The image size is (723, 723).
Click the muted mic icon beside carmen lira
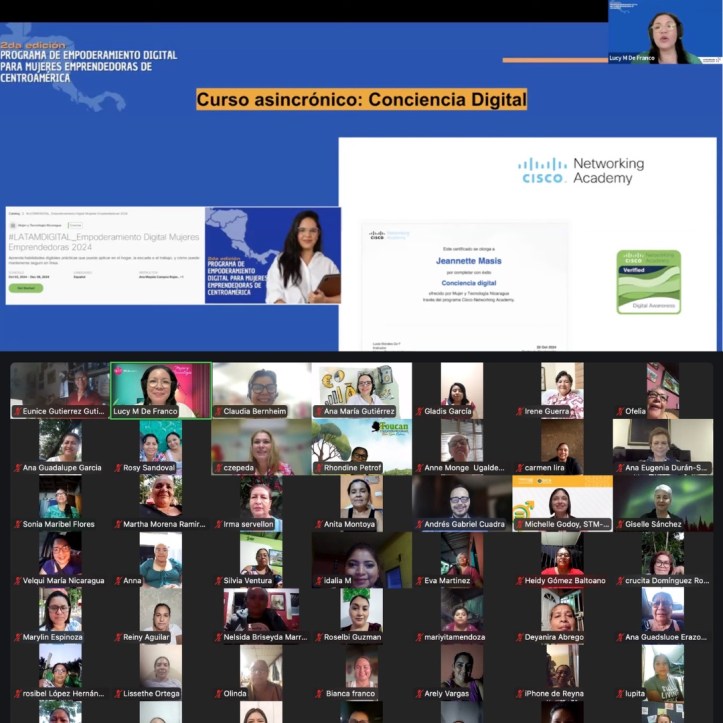click(x=520, y=468)
